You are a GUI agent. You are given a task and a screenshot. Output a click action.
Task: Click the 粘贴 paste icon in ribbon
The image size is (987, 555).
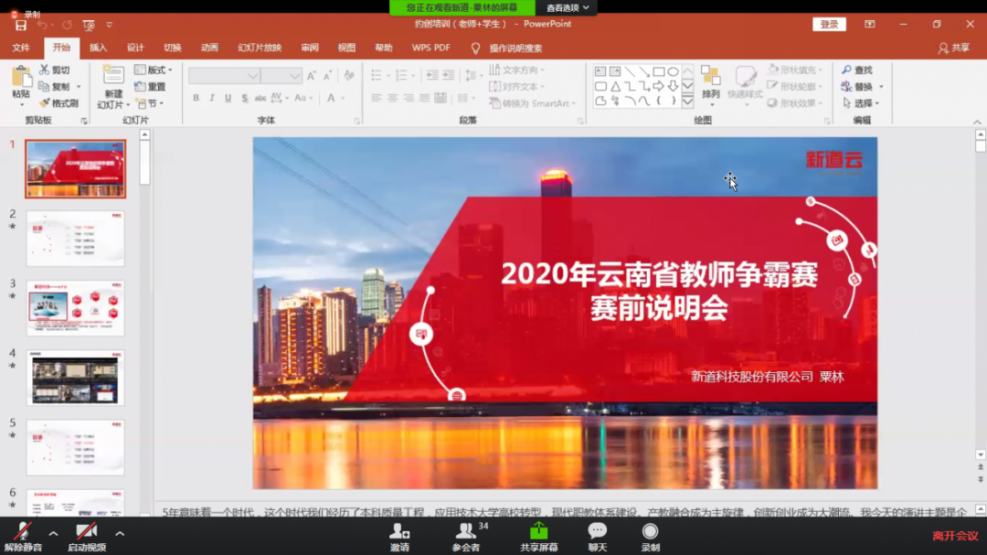[21, 78]
